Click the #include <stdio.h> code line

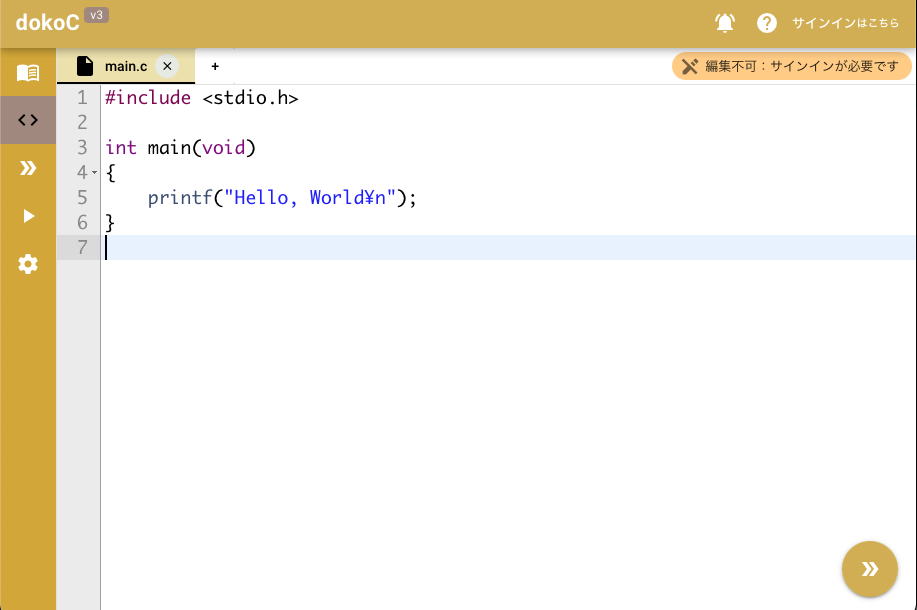201,98
